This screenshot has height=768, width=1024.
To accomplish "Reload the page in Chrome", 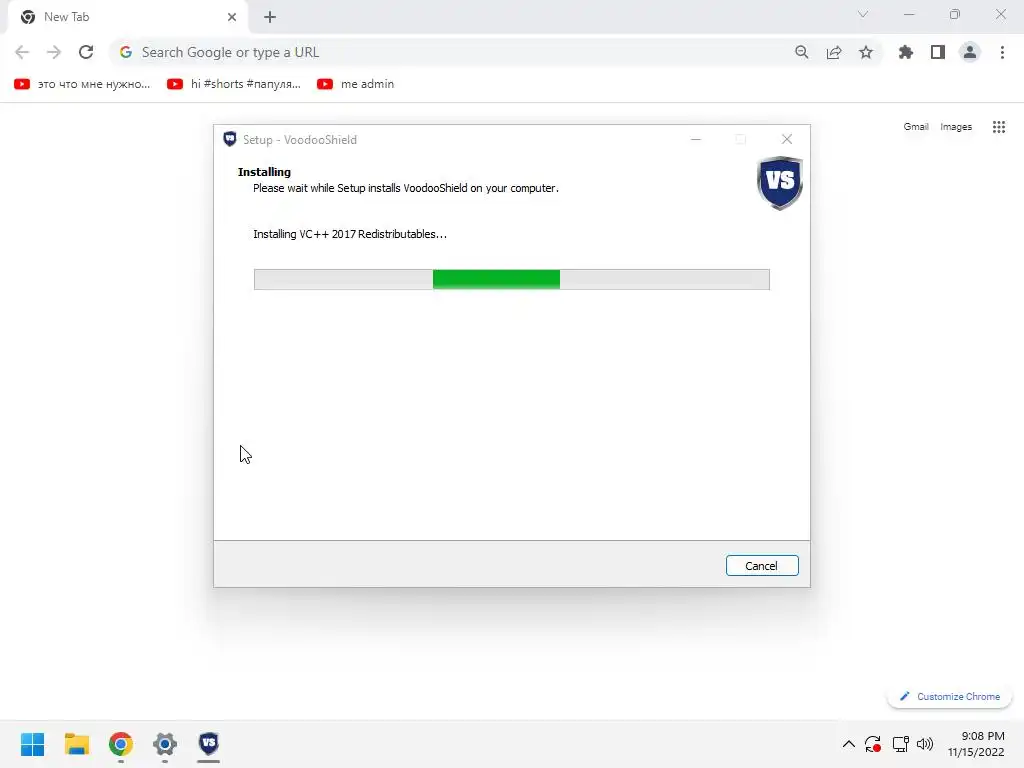I will [x=86, y=52].
